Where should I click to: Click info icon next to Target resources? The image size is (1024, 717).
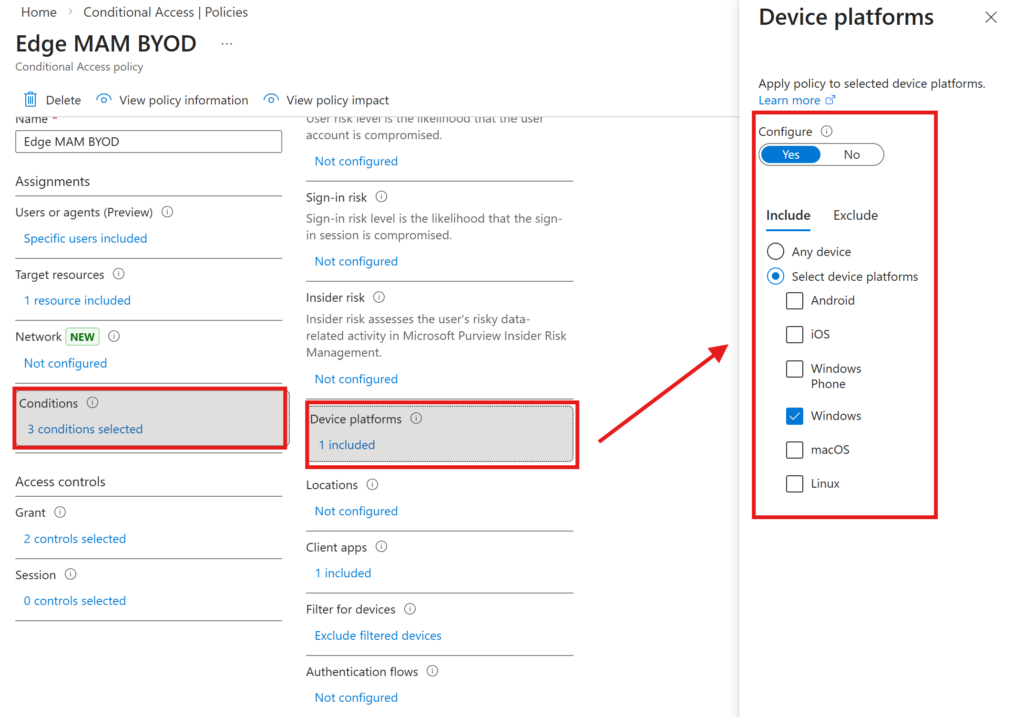pyautogui.click(x=119, y=275)
